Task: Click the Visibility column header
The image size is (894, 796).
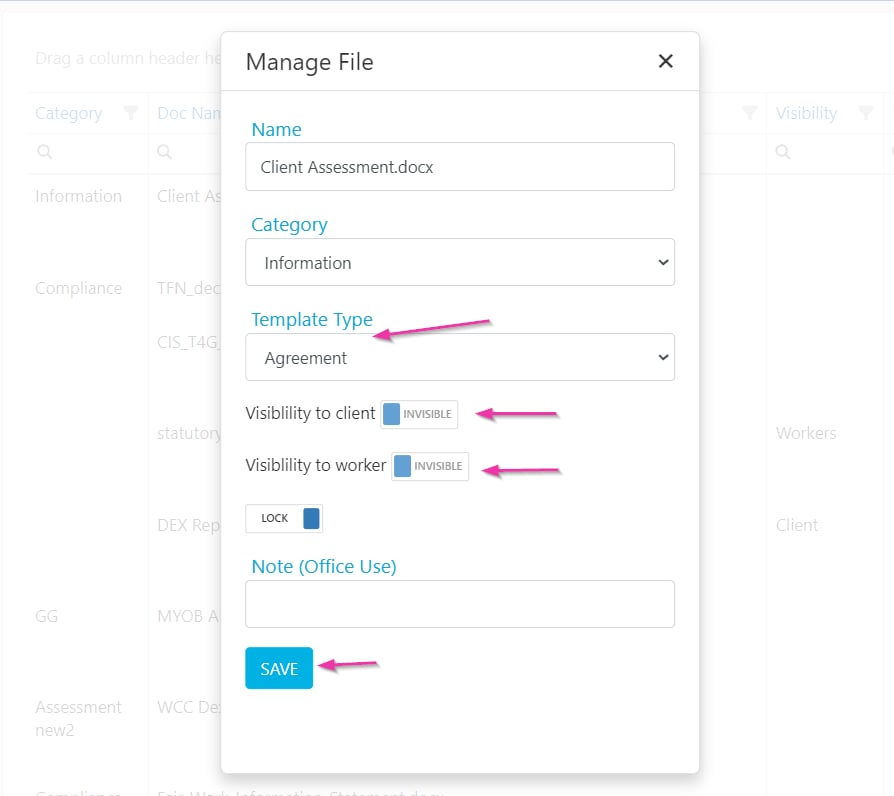Action: (806, 113)
